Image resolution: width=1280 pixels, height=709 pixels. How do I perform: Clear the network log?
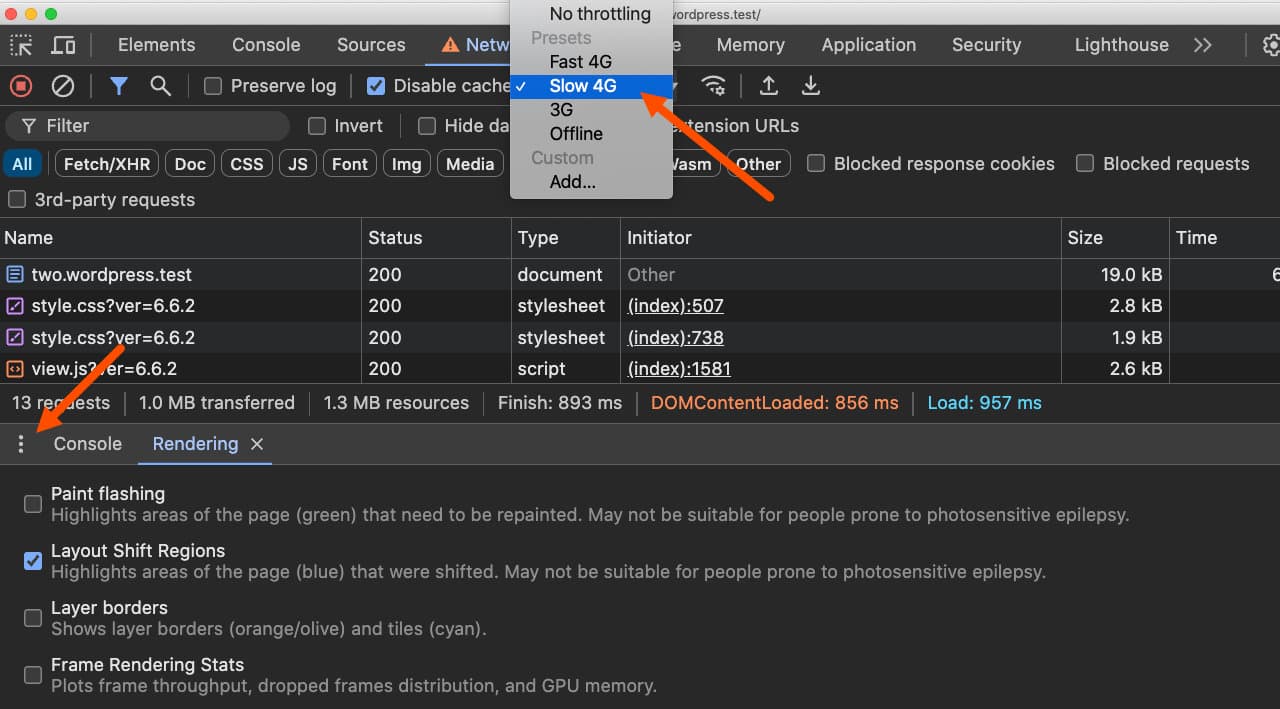click(63, 86)
